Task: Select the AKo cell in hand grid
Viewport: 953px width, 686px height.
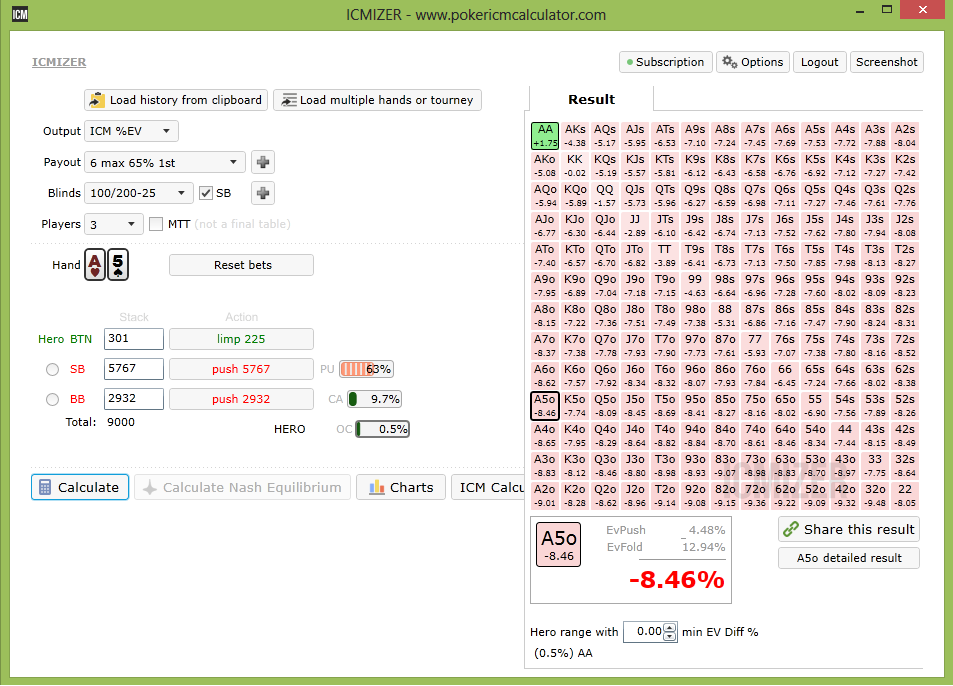Action: 545,165
